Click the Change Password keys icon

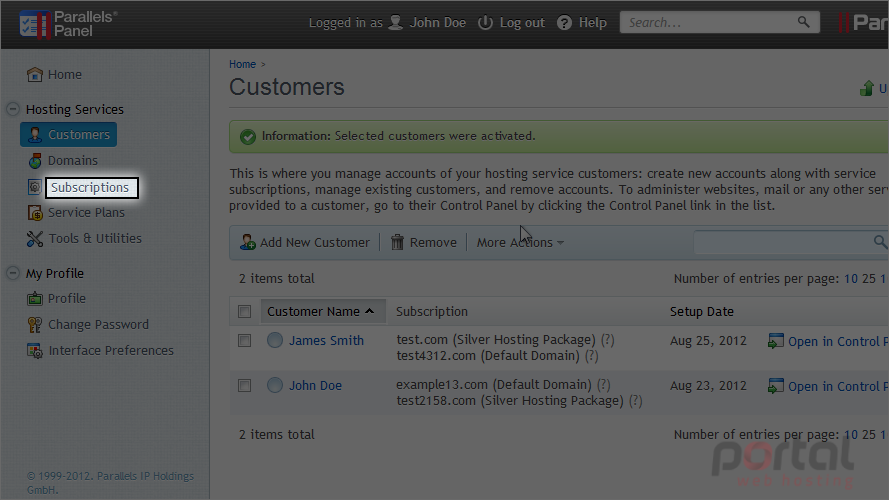coord(35,325)
